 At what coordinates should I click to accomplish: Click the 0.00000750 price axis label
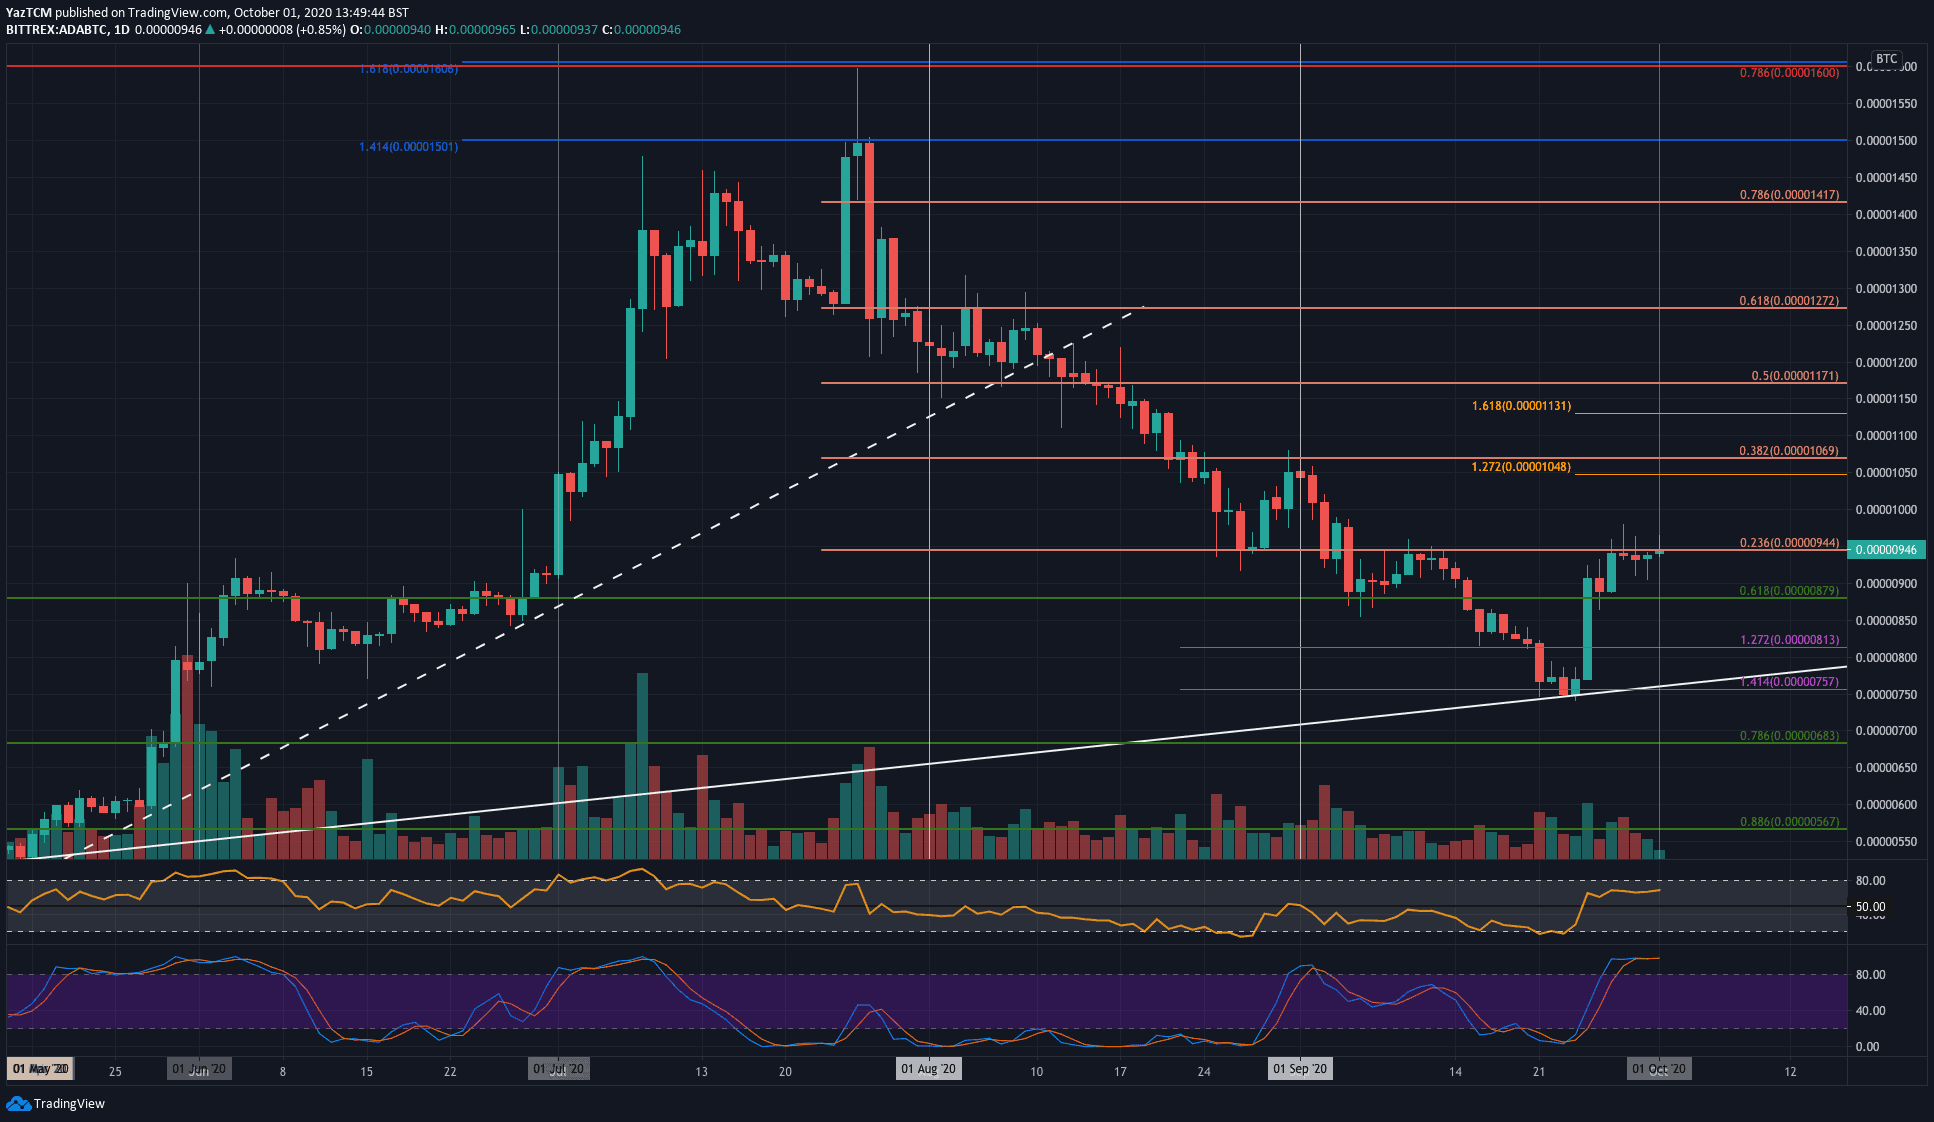coord(1886,695)
